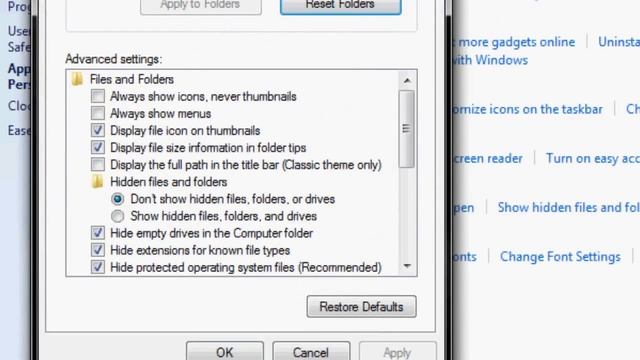
Task: Click the 'Hidden files and folders' tree label
Action: pyautogui.click(x=169, y=182)
